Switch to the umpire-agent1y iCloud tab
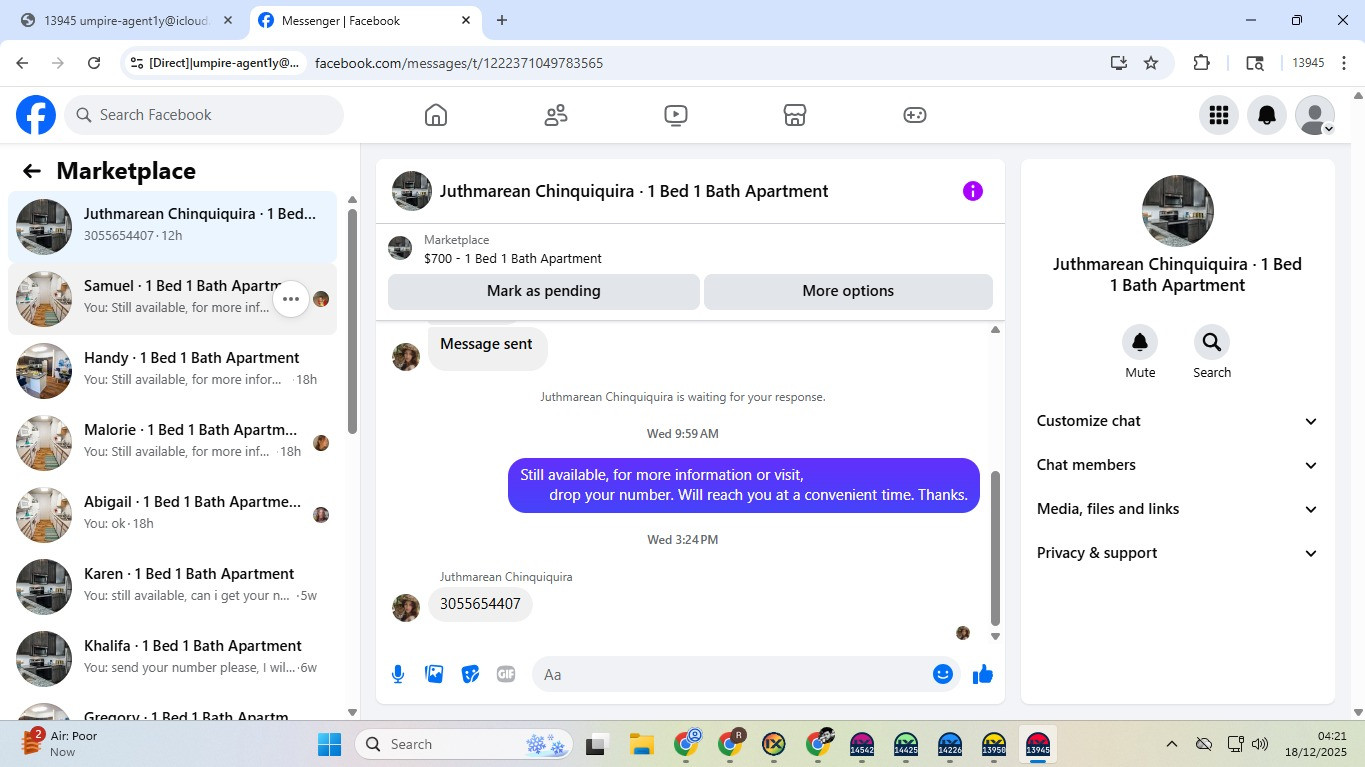This screenshot has width=1365, height=767. [127, 21]
